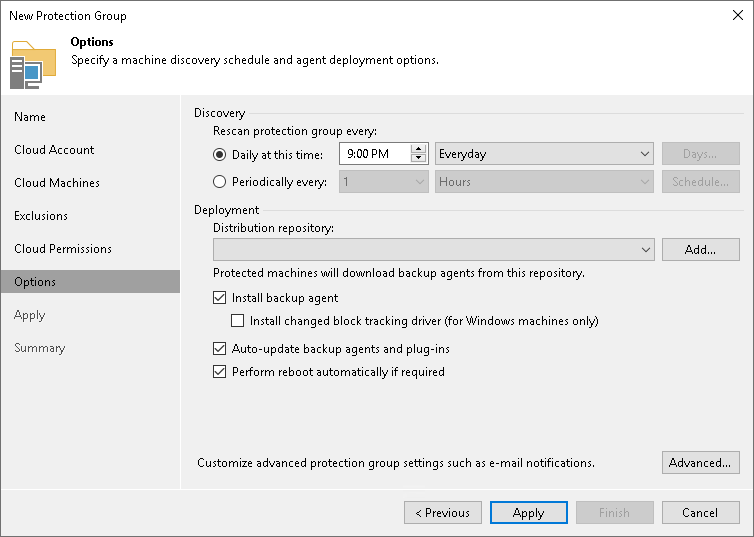
Task: Open the Distribution repository dropdown
Action: [434, 250]
